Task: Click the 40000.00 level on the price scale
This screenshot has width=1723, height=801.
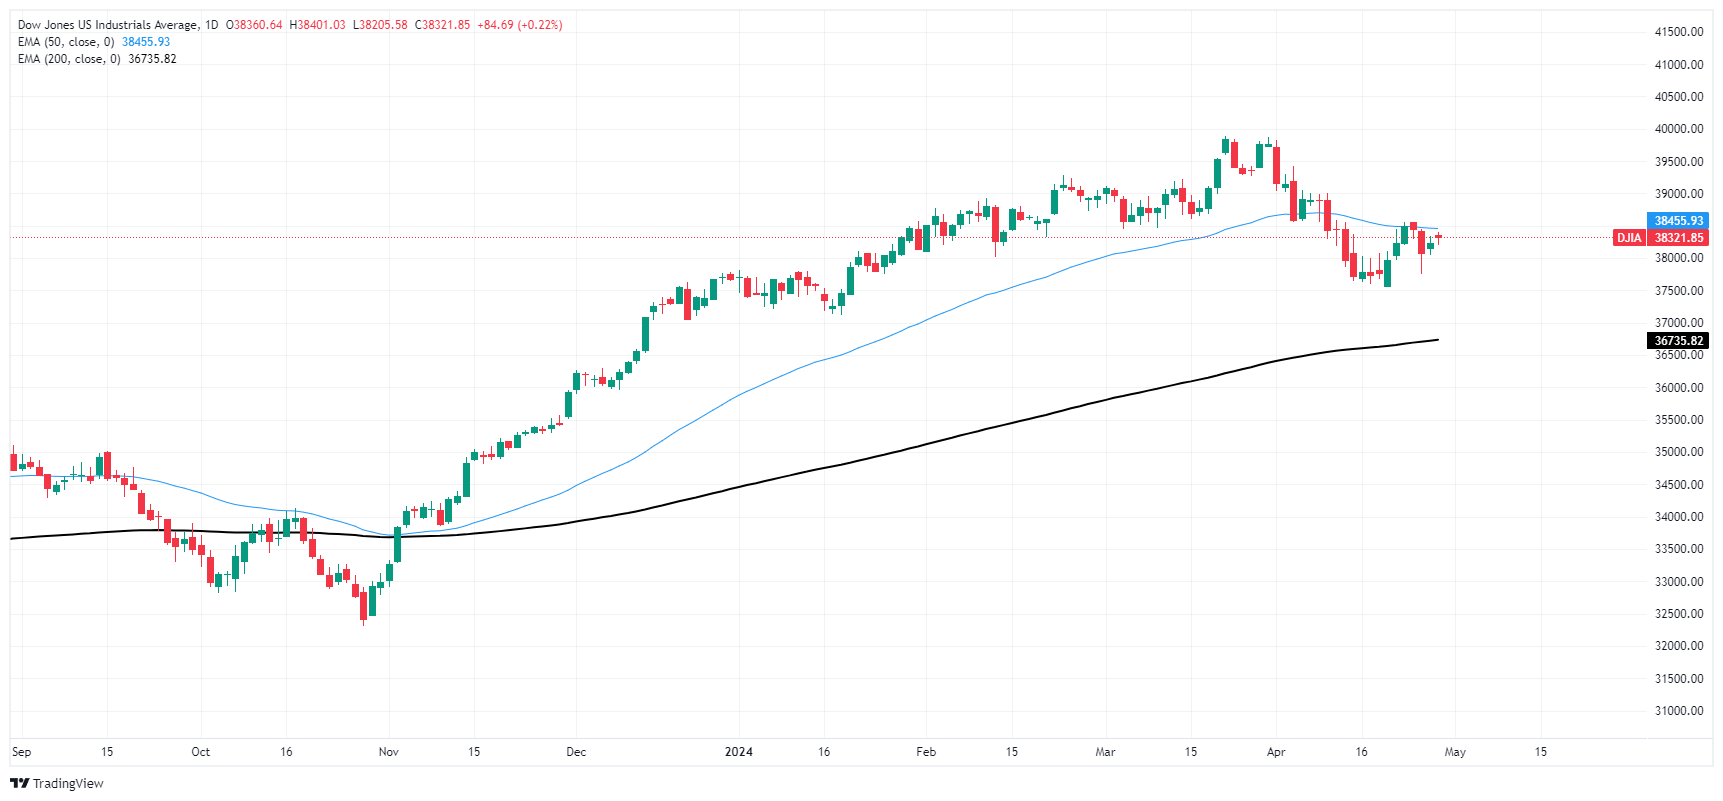Action: coord(1679,129)
